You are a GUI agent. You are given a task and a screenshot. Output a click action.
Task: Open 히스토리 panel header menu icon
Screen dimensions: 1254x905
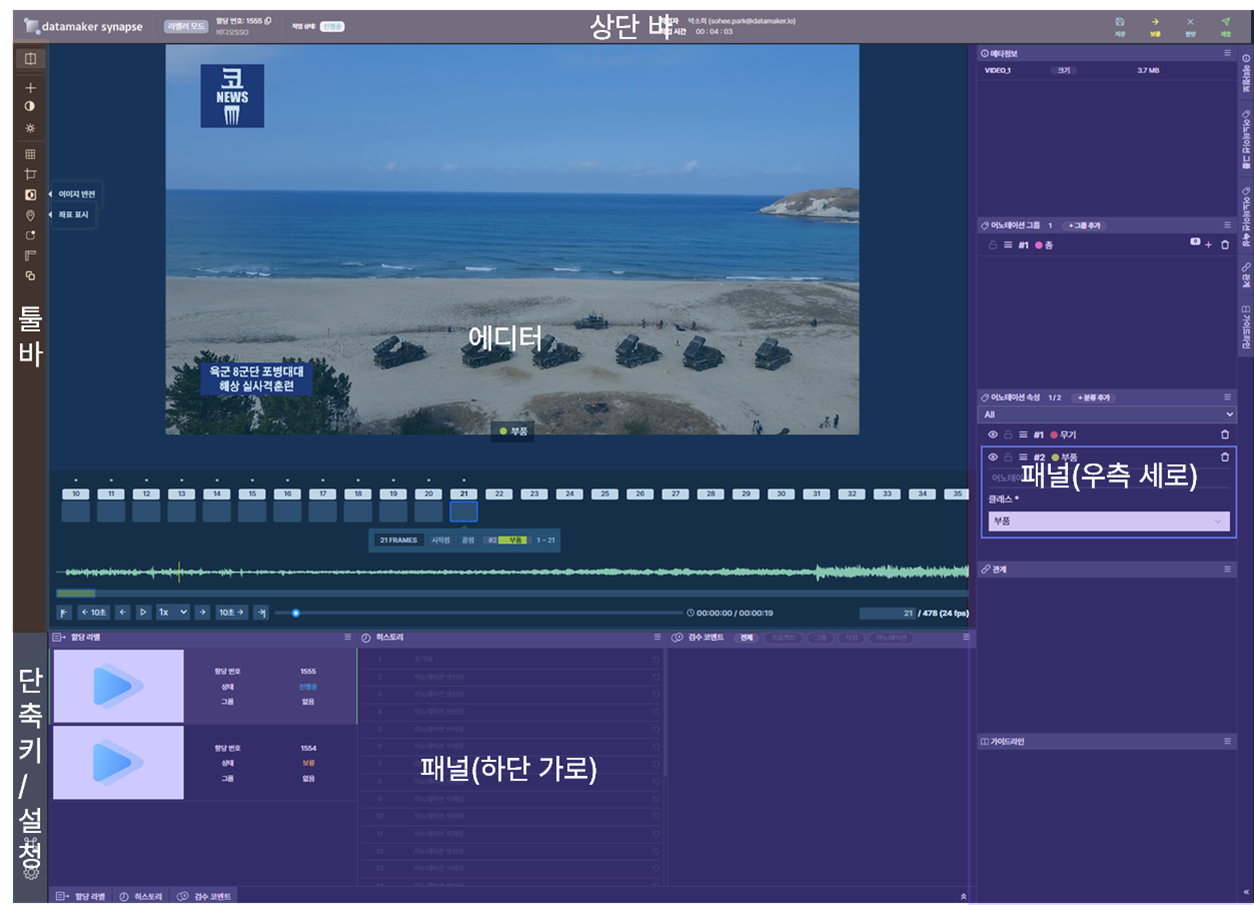tap(657, 637)
